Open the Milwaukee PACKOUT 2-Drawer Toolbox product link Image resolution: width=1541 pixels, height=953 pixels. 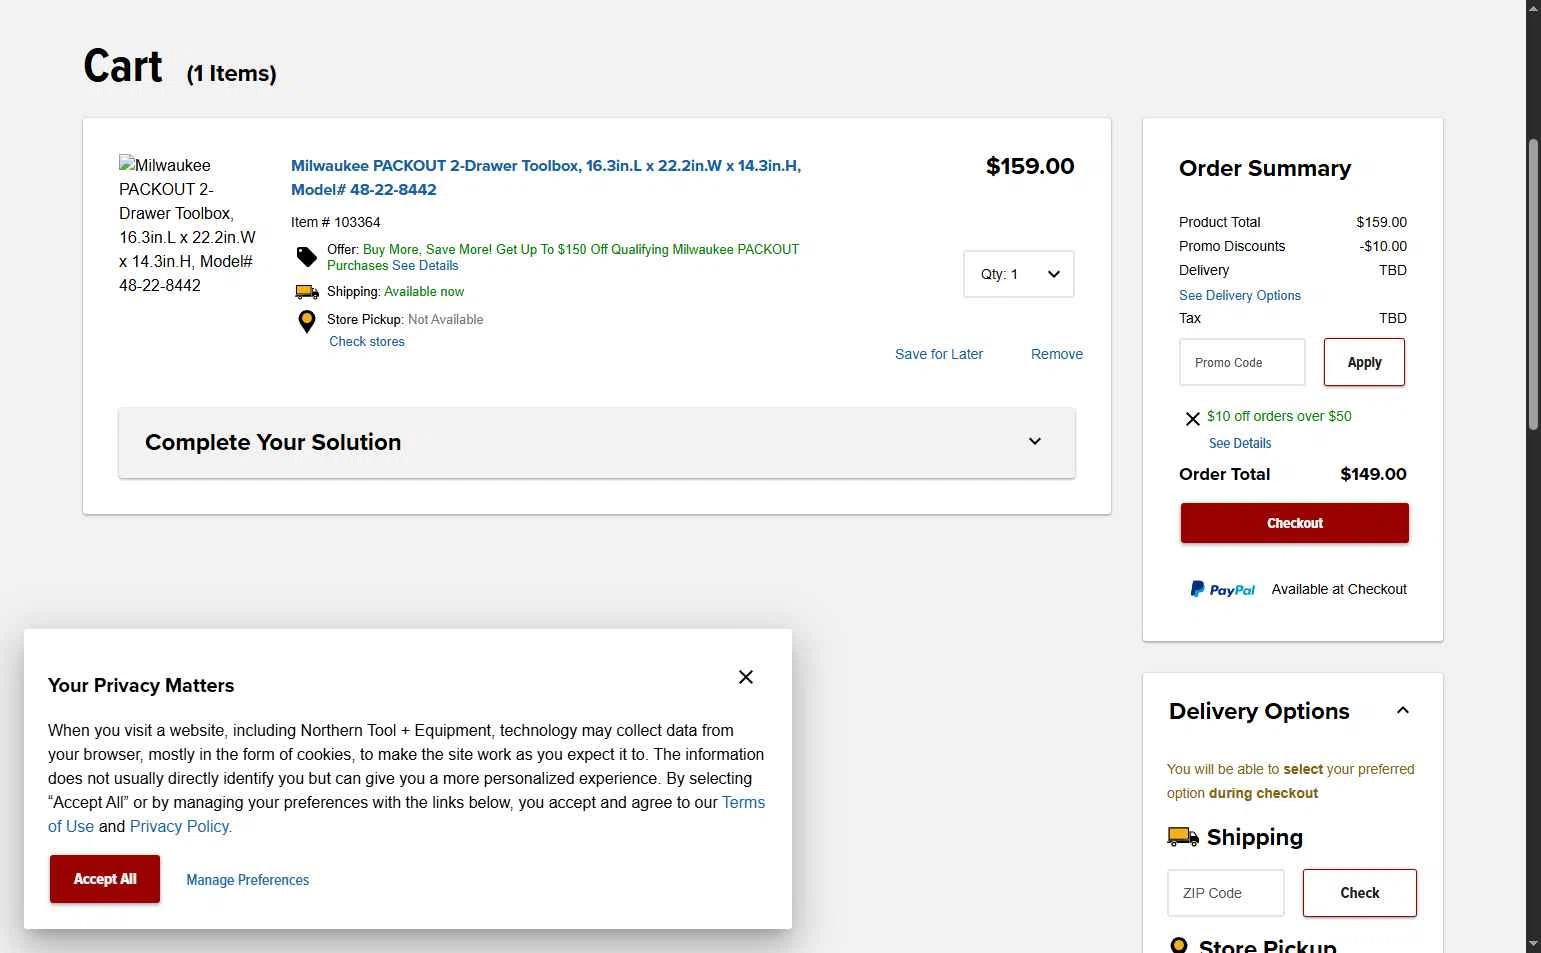point(546,177)
